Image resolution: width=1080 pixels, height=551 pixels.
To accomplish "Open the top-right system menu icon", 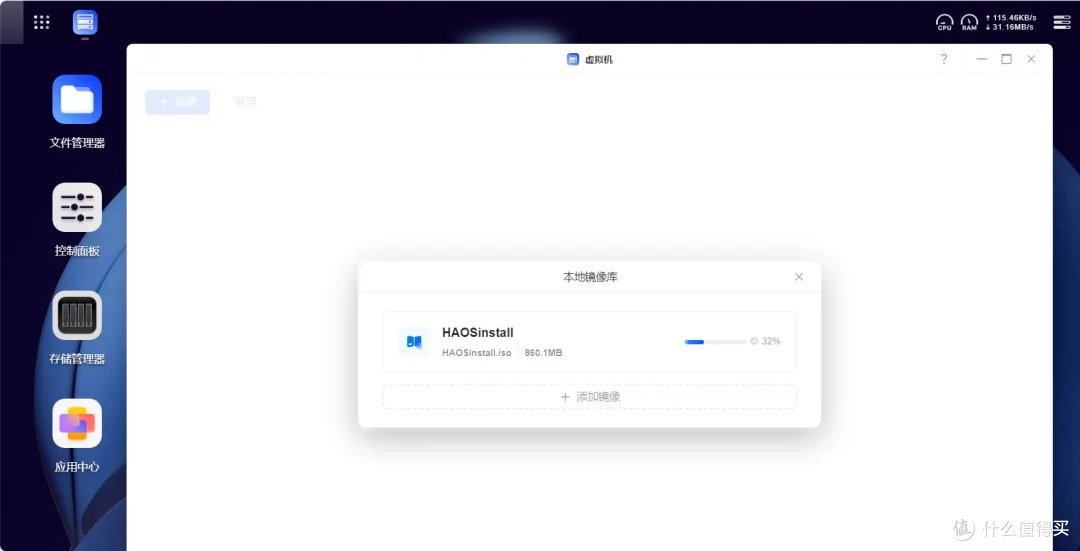I will (1062, 22).
